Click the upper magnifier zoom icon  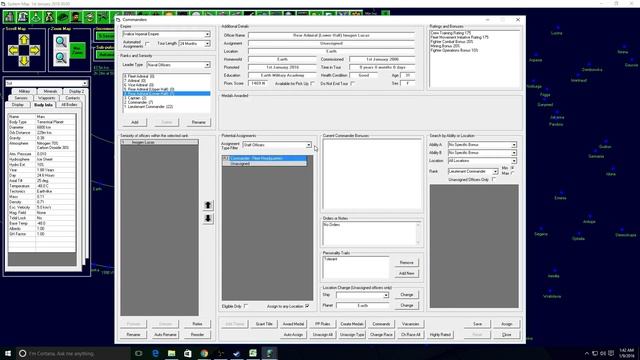click(61, 41)
